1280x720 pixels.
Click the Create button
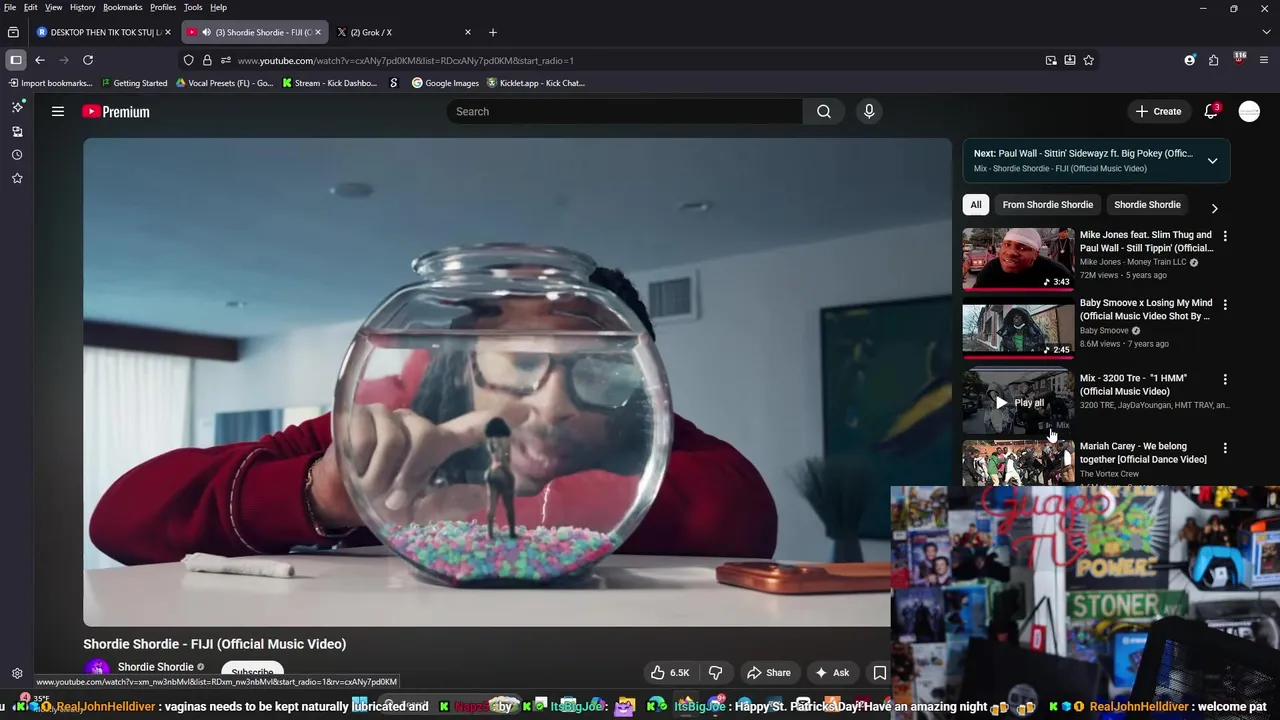click(x=1158, y=111)
